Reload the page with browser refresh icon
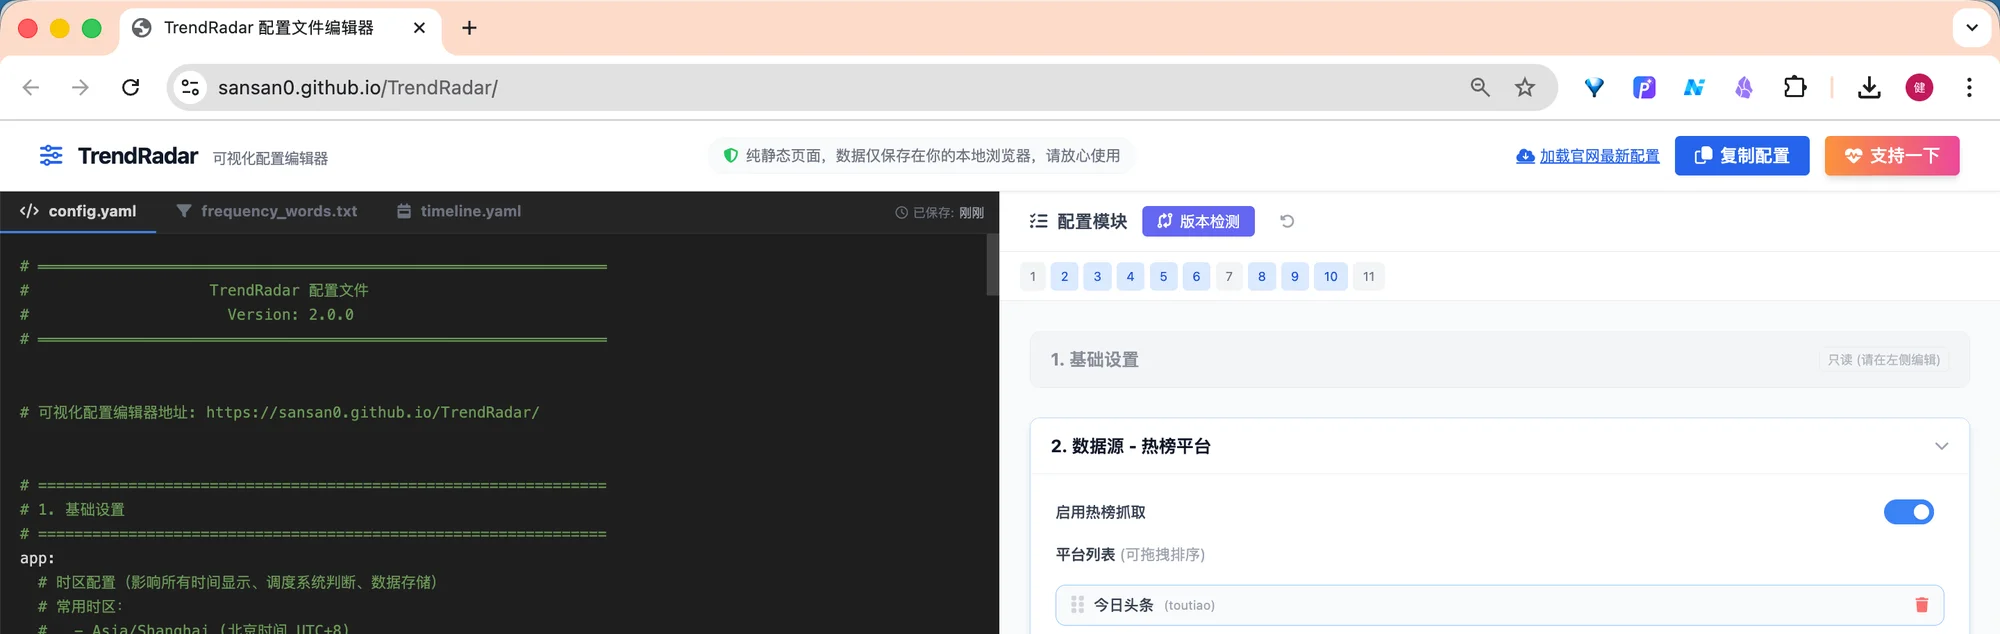 (x=130, y=87)
